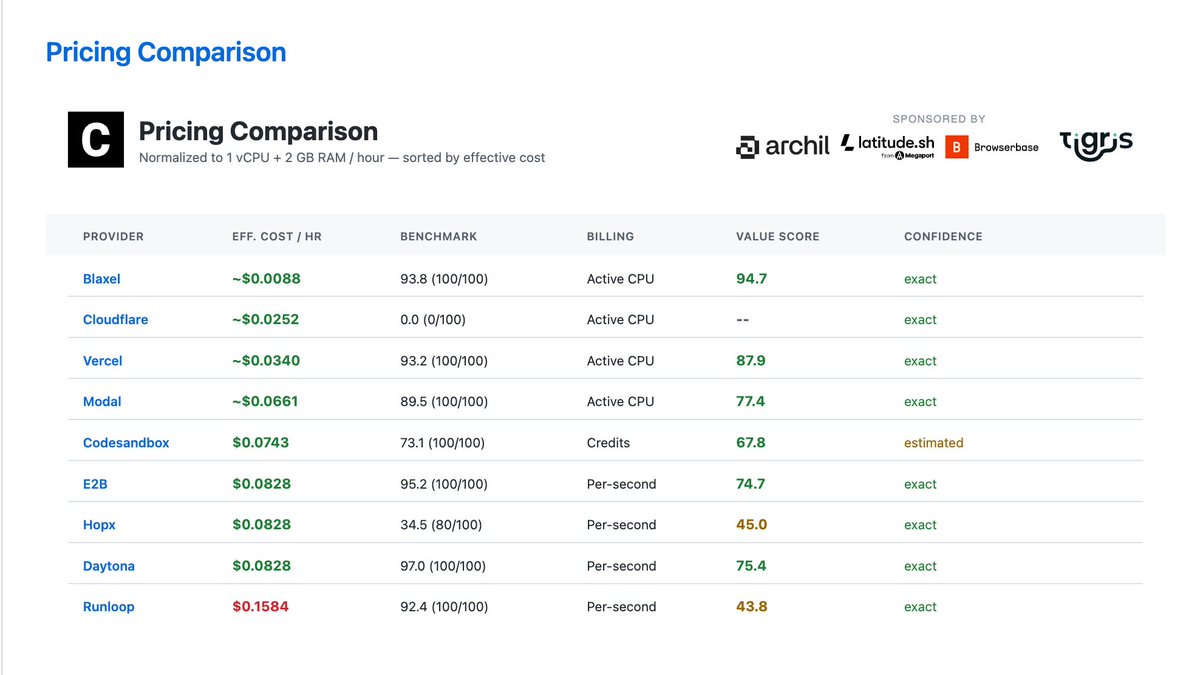
Task: Open the Archil sponsor logo
Action: click(783, 146)
